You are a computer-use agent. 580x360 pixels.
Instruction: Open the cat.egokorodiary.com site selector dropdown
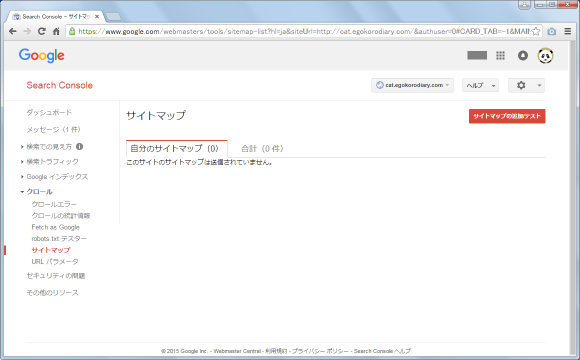click(x=412, y=85)
